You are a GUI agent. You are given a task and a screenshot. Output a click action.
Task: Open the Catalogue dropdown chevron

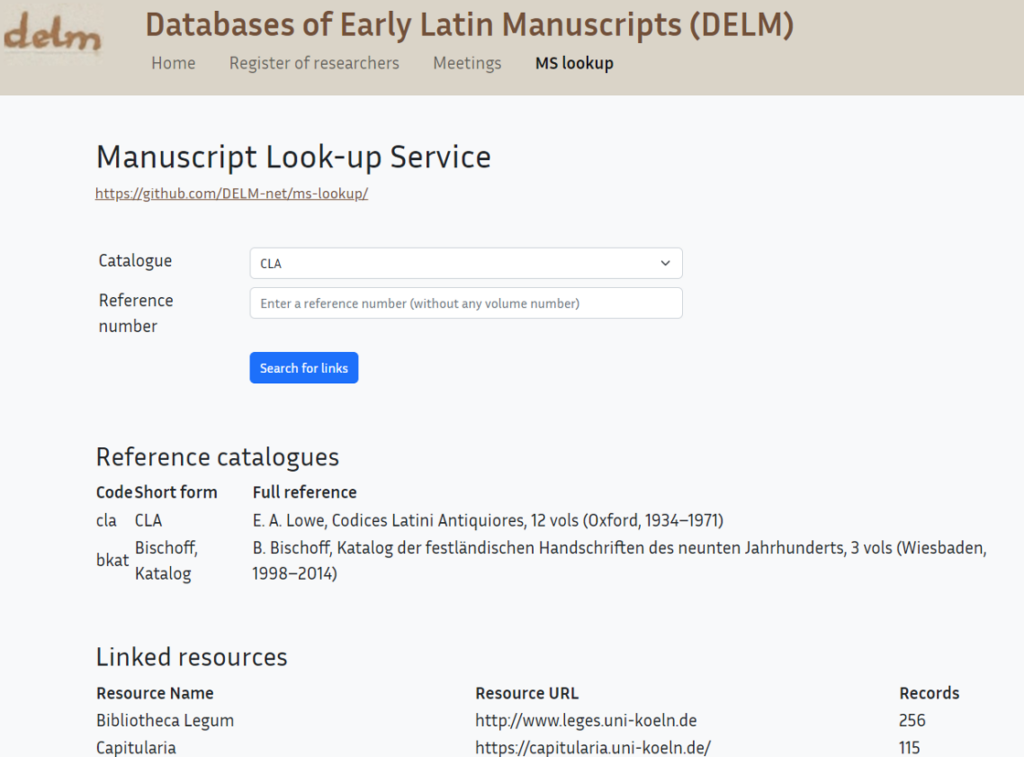click(x=665, y=263)
